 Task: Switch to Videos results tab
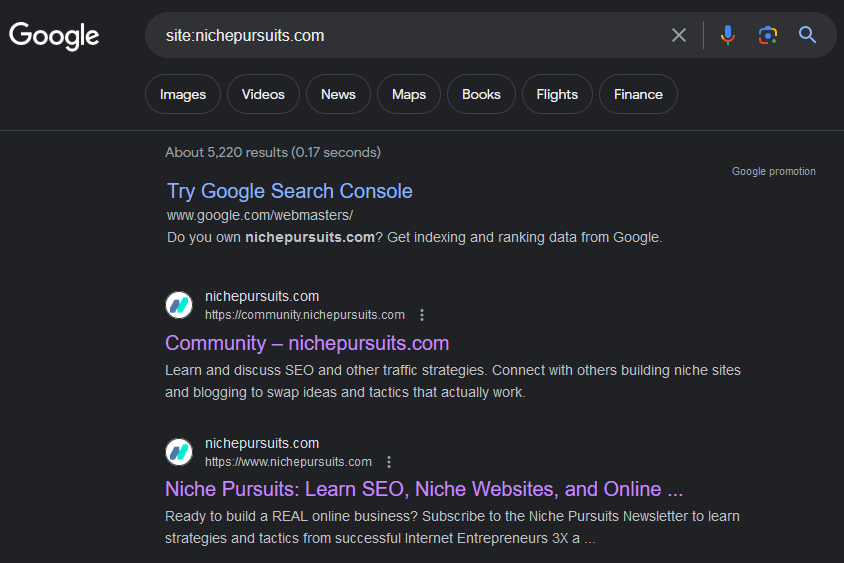[x=263, y=94]
